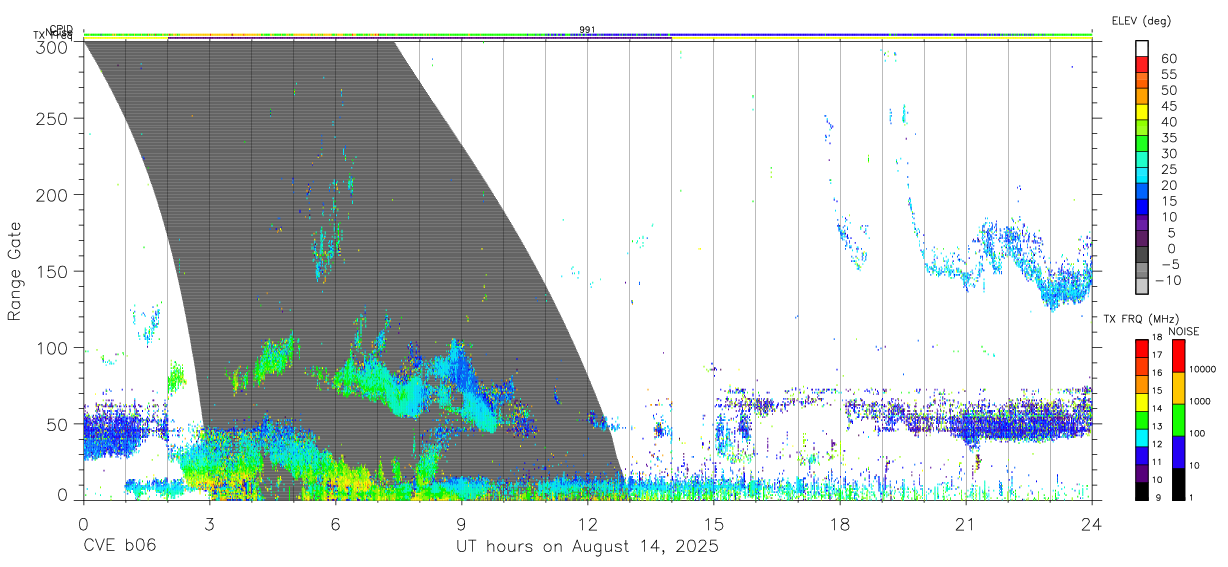Click the '35' label on ELEV colorbar
Image resolution: width=1228 pixels, height=567 pixels.
click(x=1168, y=138)
